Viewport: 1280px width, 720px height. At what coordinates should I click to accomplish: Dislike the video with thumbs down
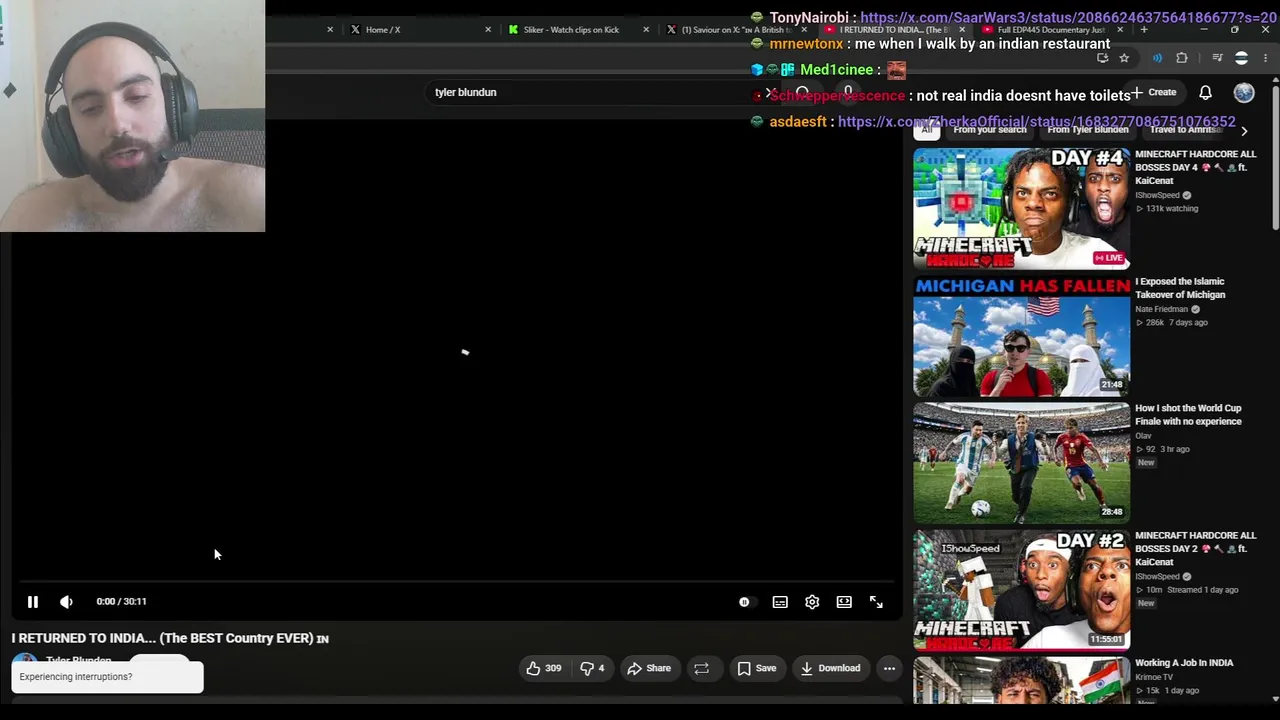tap(592, 668)
